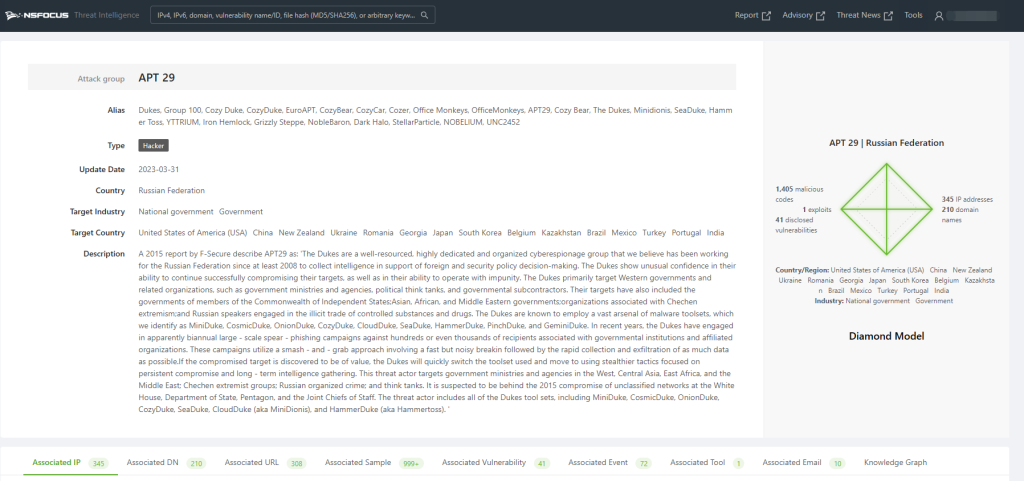Click Kazakhstan in Target Country row

pyautogui.click(x=561, y=232)
